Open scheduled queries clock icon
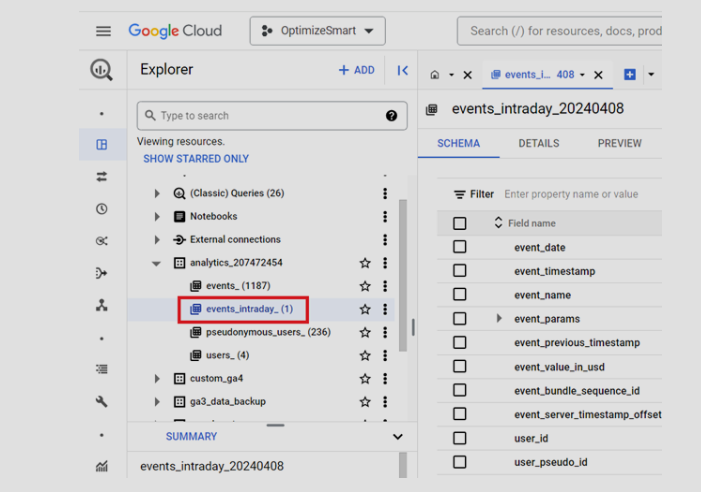701x492 pixels. point(101,209)
